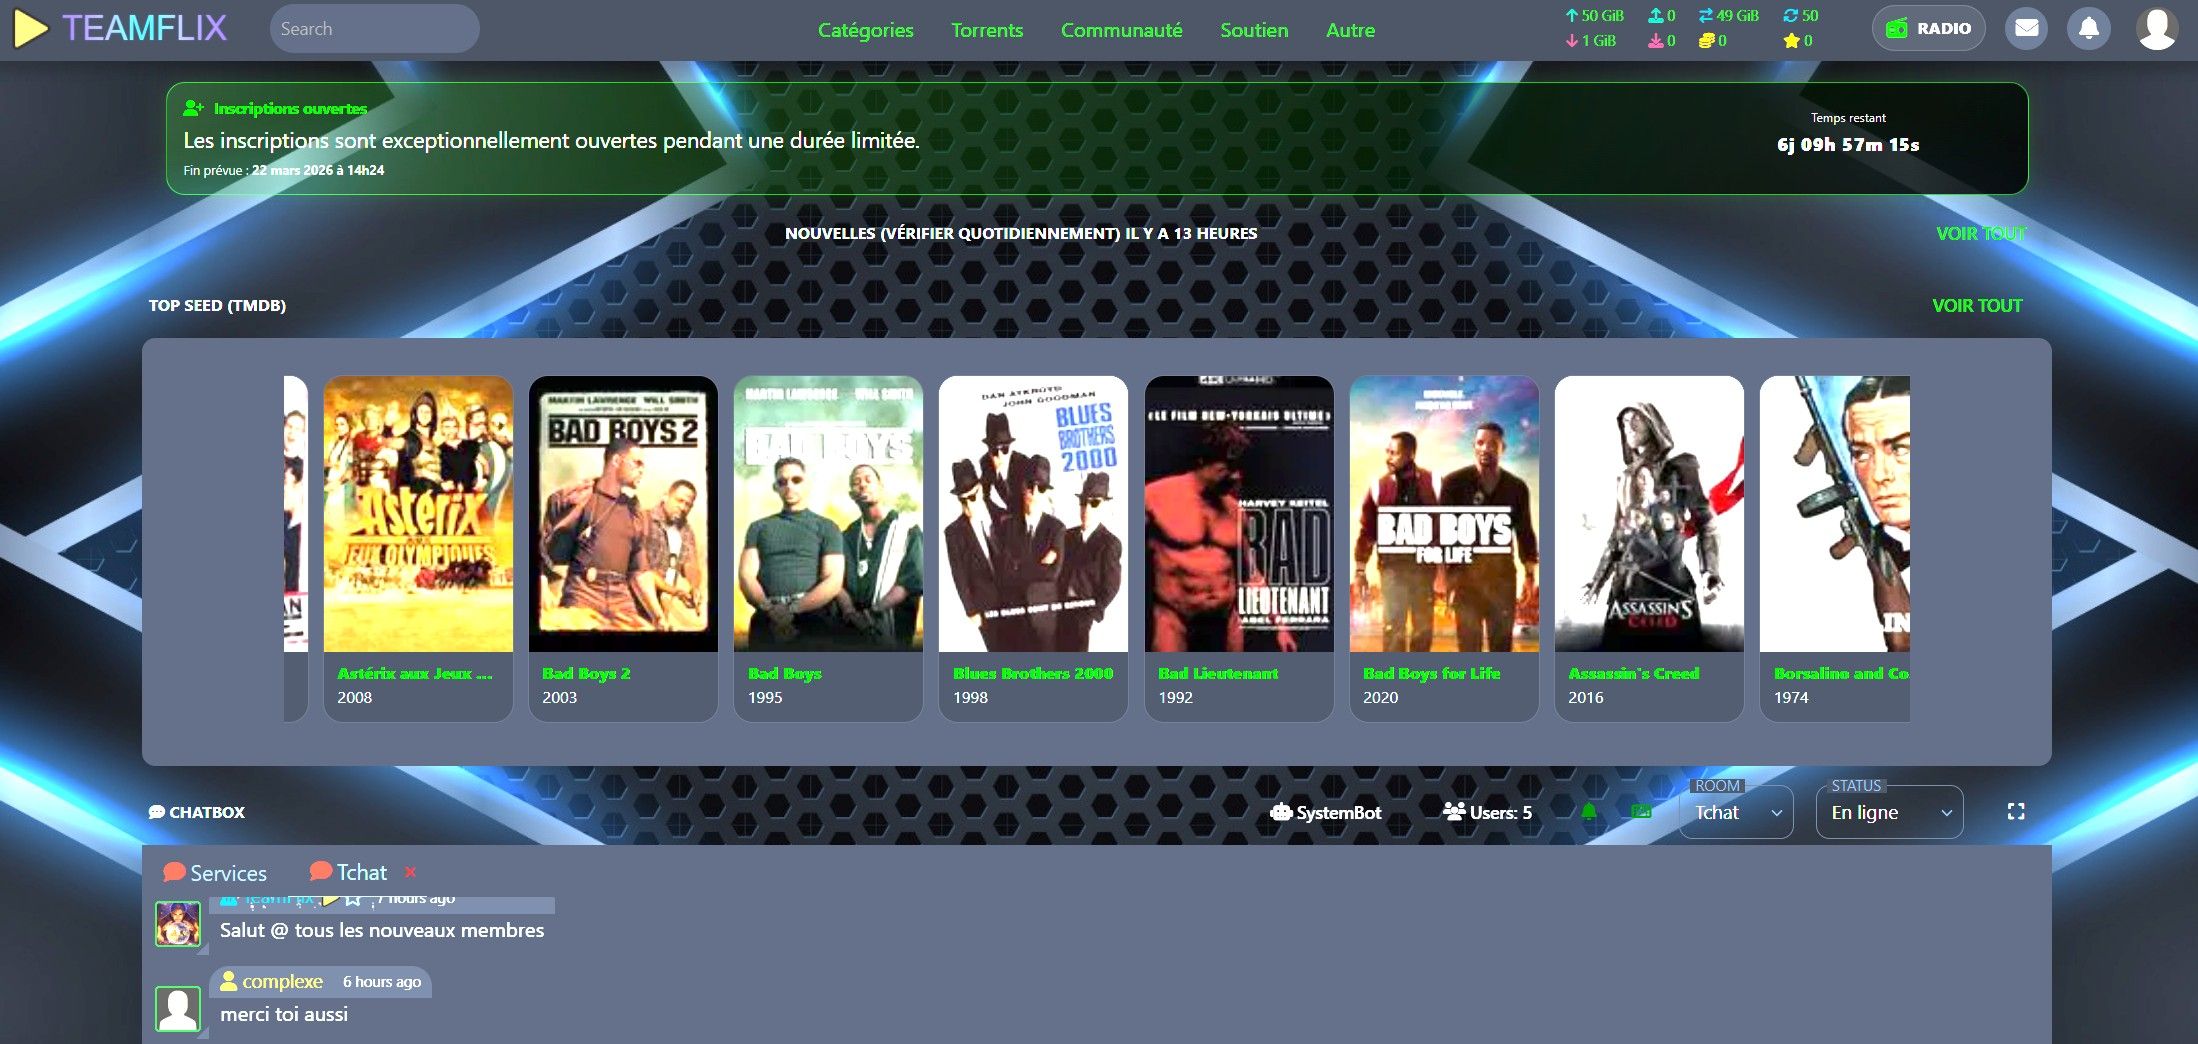Click the TEAMFLIX logo
This screenshot has height=1044, width=2198.
(121, 29)
